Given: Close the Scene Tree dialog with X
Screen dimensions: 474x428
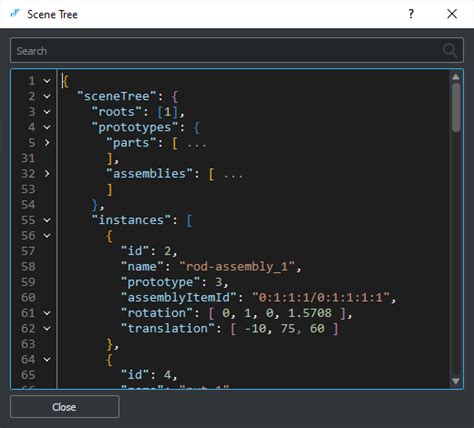Looking at the screenshot, I should tap(452, 14).
